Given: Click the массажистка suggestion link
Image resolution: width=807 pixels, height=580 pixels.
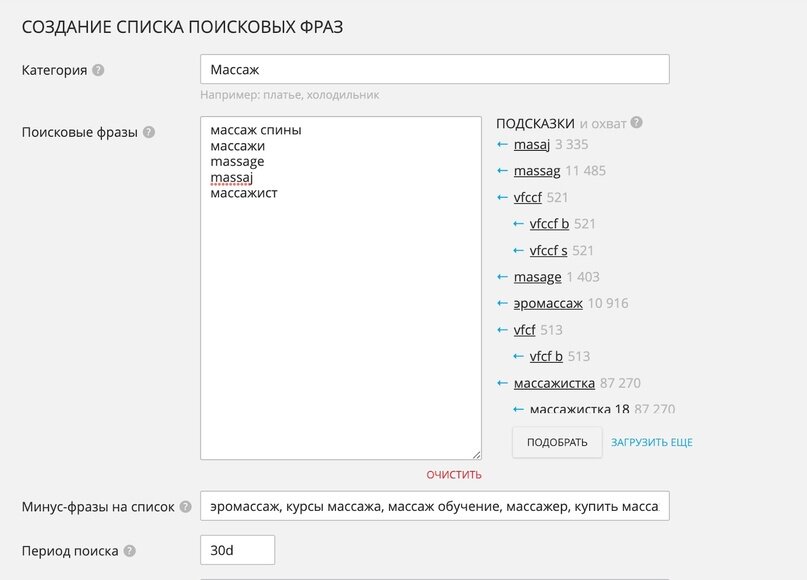Looking at the screenshot, I should (x=554, y=383).
